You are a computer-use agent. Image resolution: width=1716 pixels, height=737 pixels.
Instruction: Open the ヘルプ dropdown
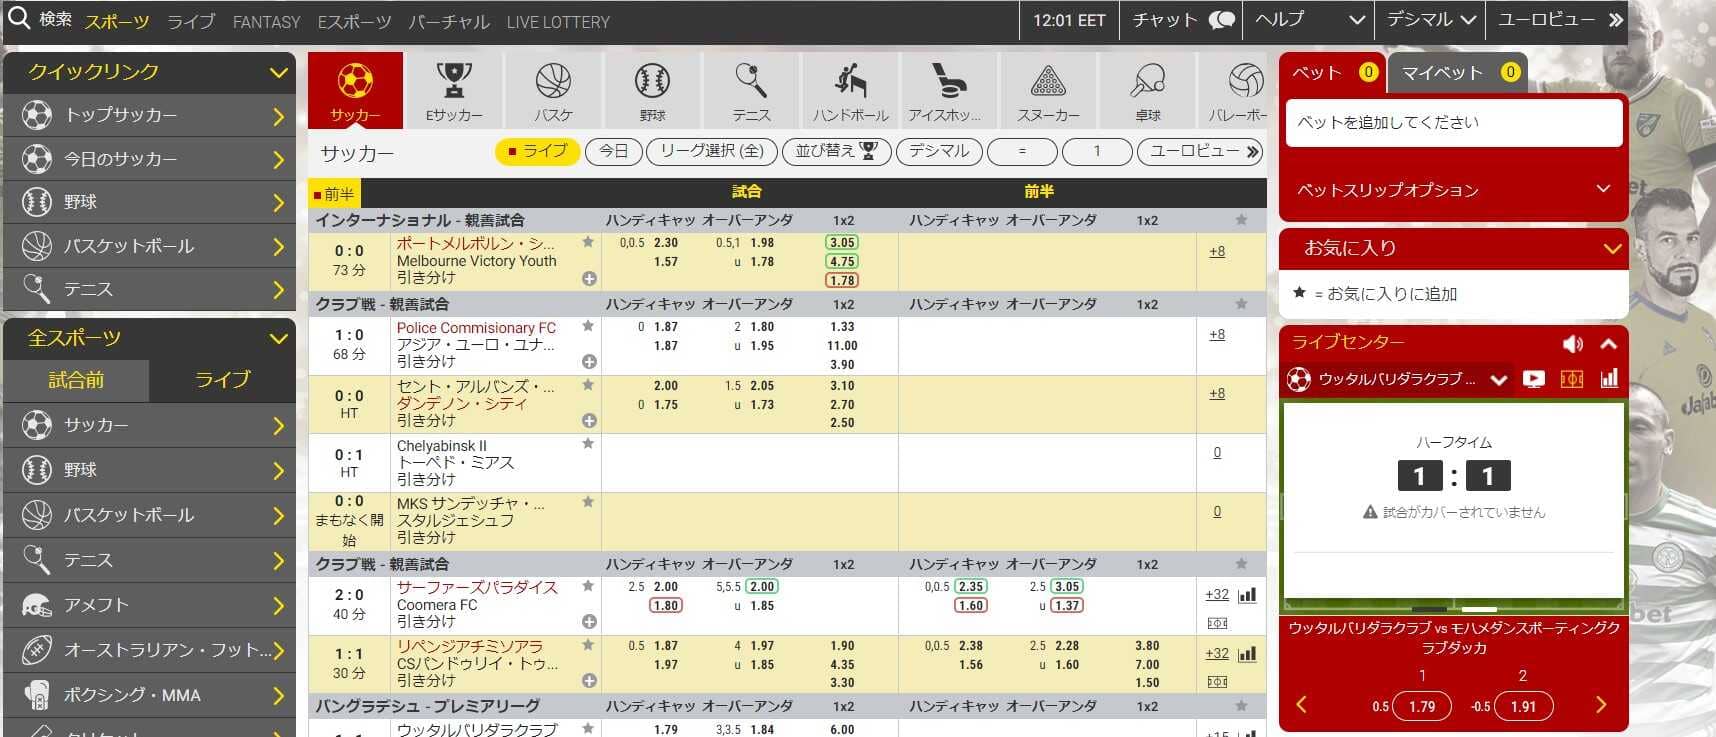[1310, 20]
